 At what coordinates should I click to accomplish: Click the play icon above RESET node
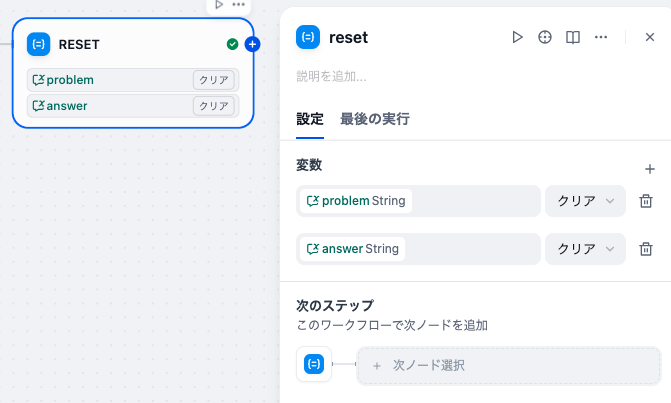point(219,5)
